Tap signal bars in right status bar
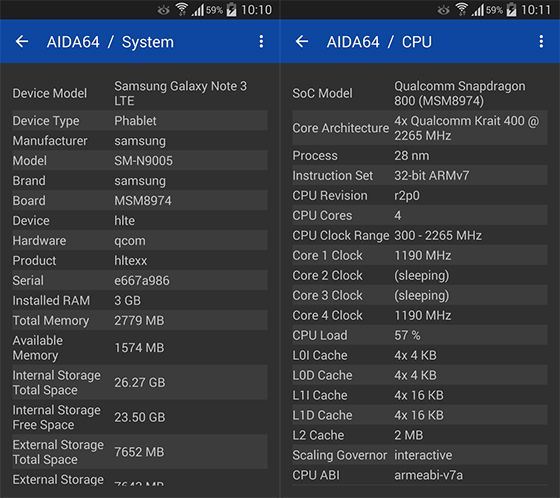560x499 pixels. coord(477,10)
